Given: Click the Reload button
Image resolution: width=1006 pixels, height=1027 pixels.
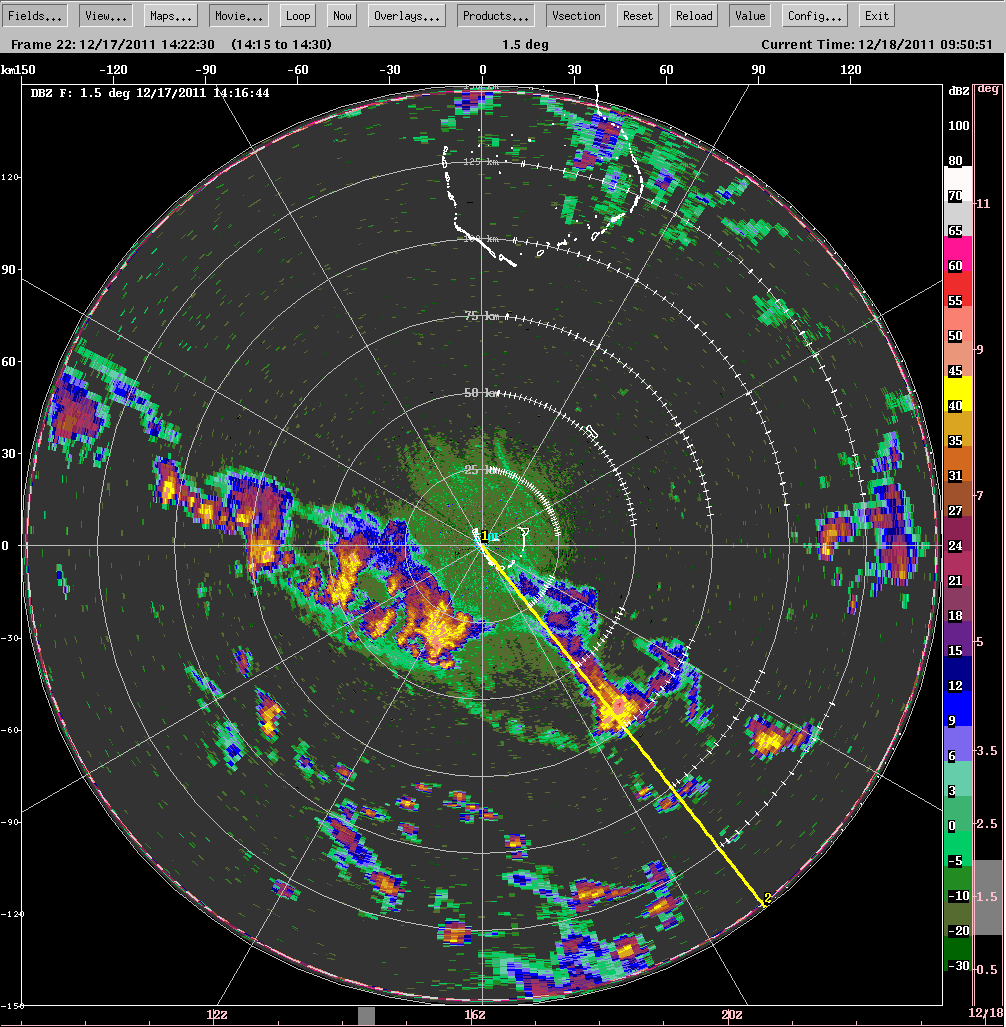Looking at the screenshot, I should [694, 16].
